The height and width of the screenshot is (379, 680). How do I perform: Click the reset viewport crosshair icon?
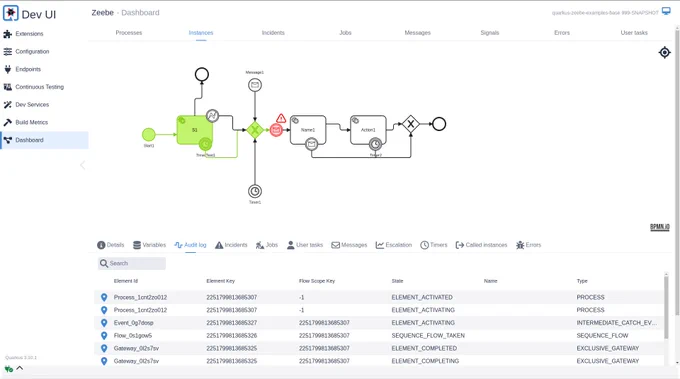[664, 52]
